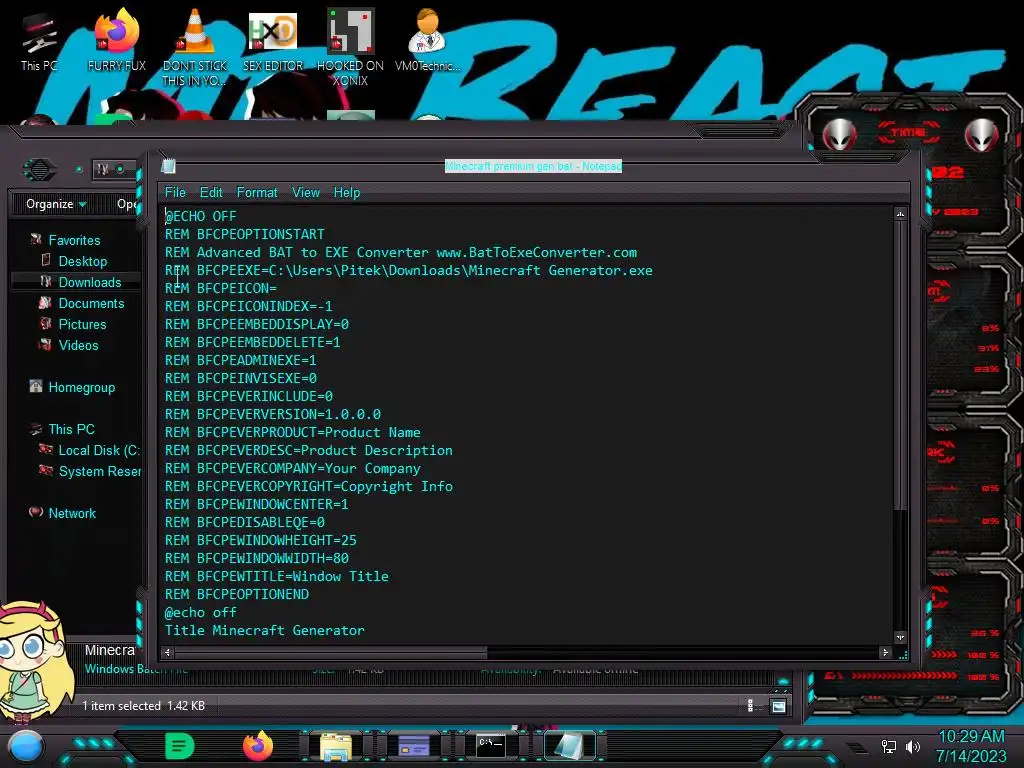Click the network tray icon
The height and width of the screenshot is (768, 1024).
pyautogui.click(x=889, y=746)
